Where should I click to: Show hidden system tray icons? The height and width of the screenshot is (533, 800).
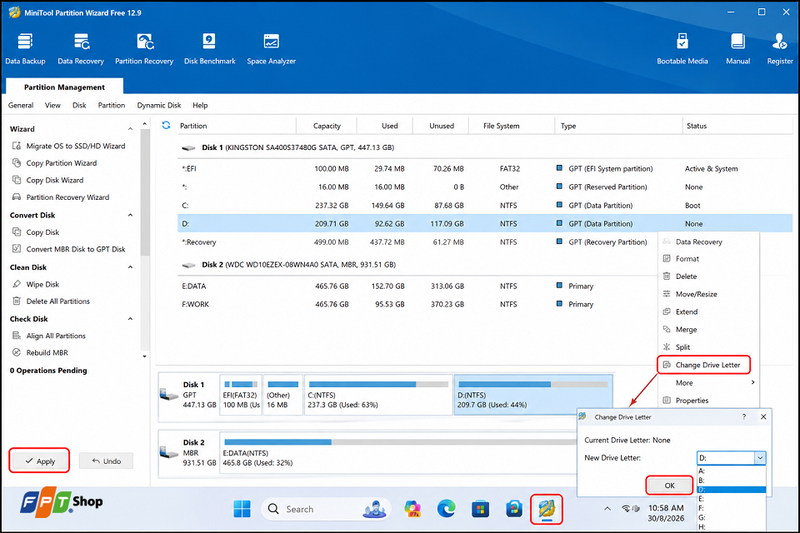pyautogui.click(x=607, y=509)
